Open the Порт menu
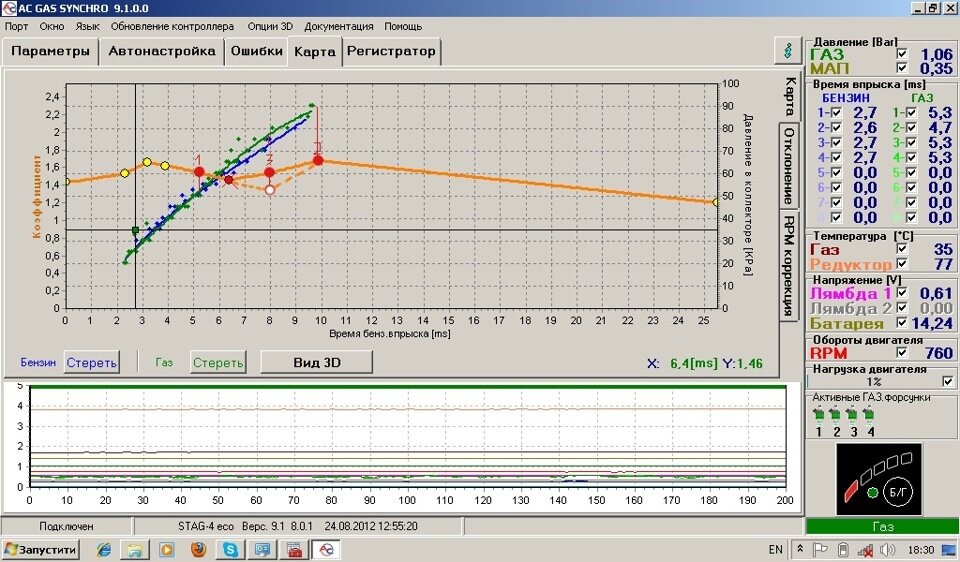Image resolution: width=960 pixels, height=562 pixels. [17, 26]
